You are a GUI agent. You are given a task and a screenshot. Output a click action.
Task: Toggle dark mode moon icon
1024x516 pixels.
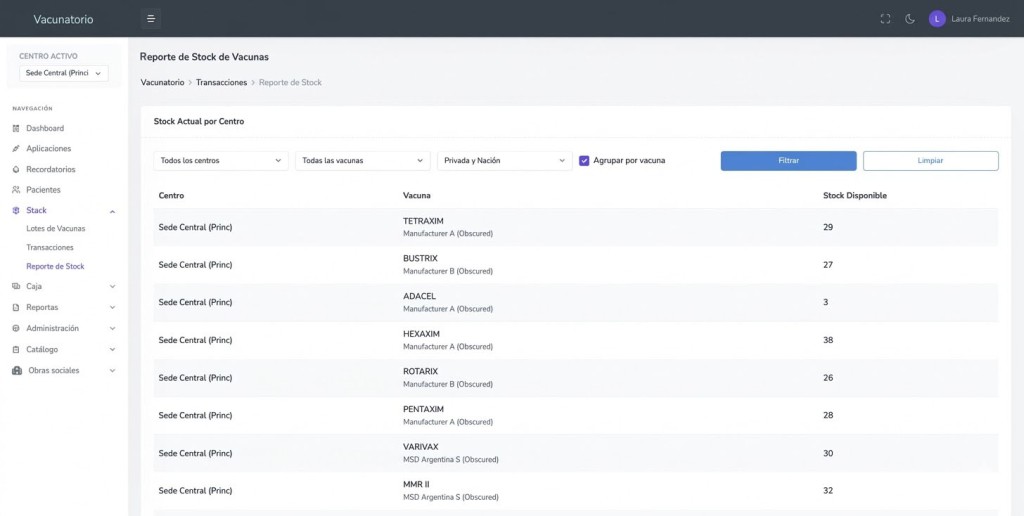(x=910, y=18)
